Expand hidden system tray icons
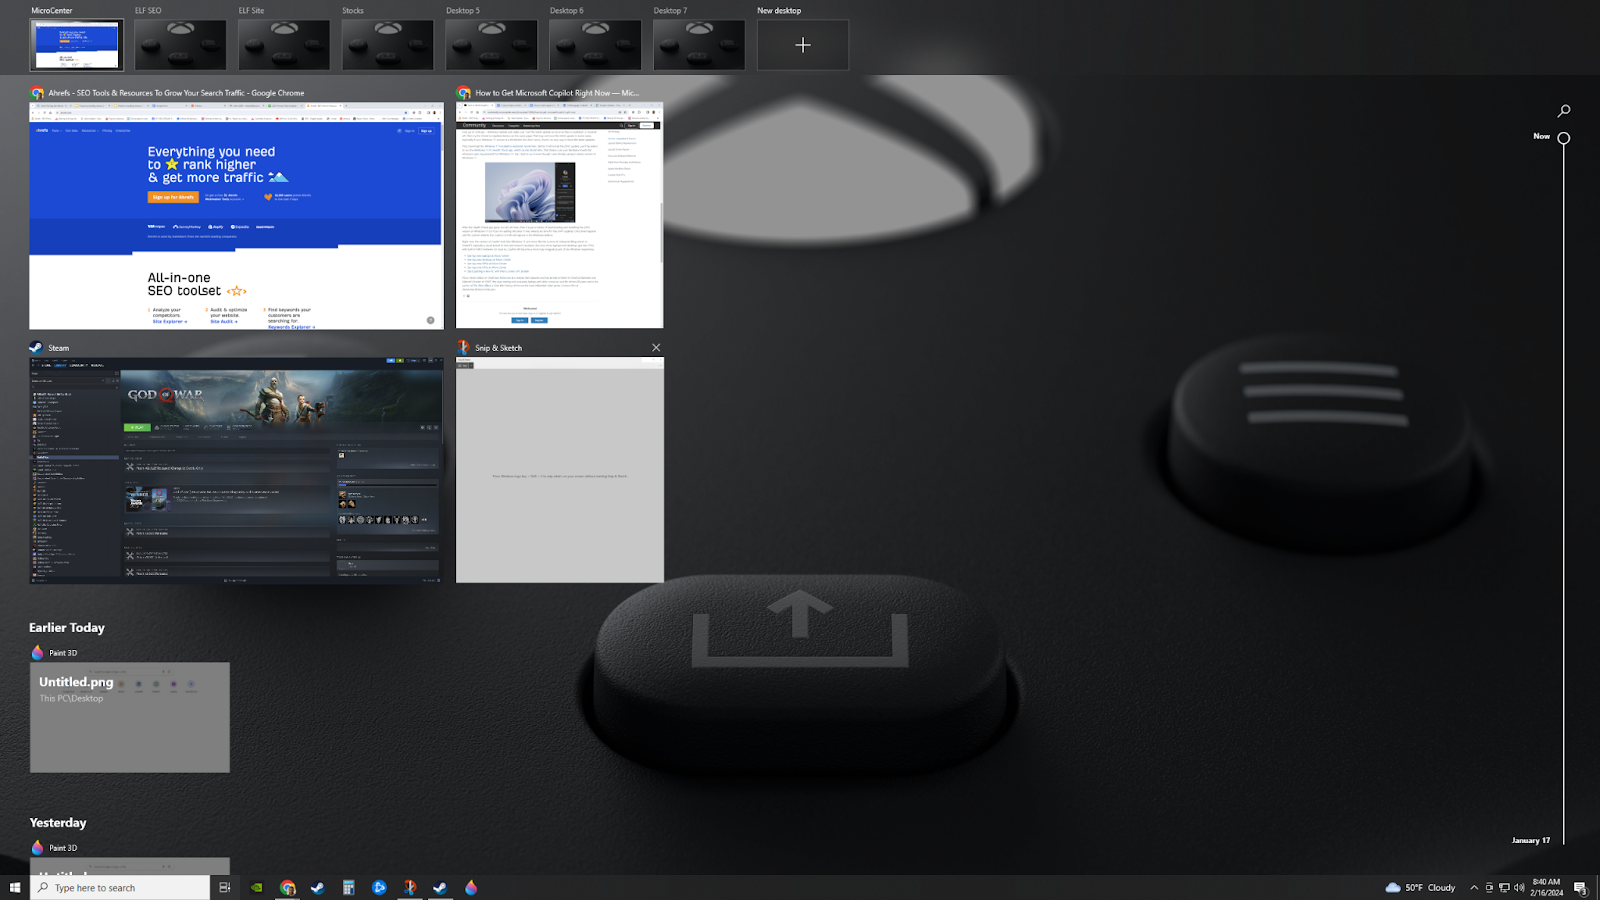The image size is (1600, 900). [1474, 888]
